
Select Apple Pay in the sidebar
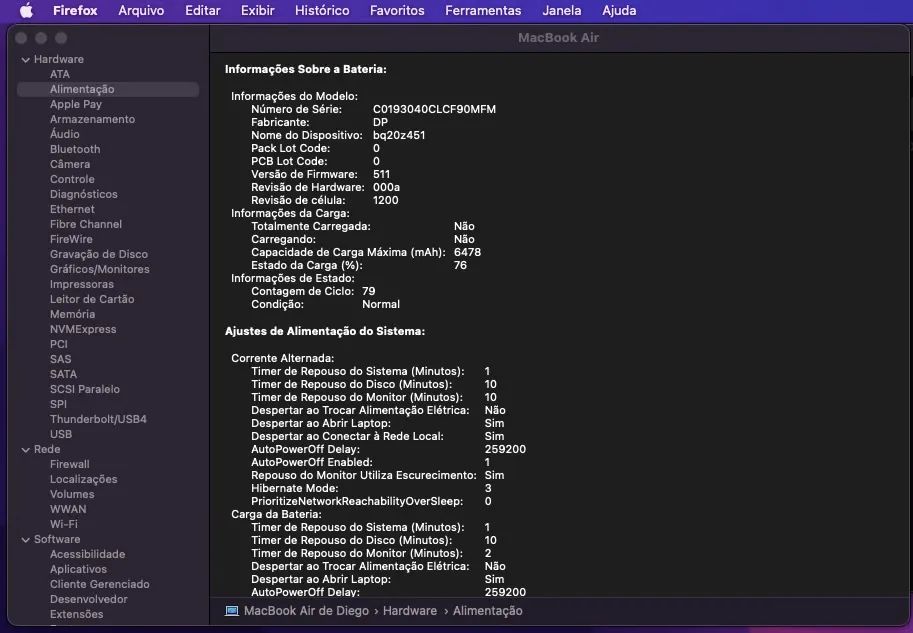point(76,104)
